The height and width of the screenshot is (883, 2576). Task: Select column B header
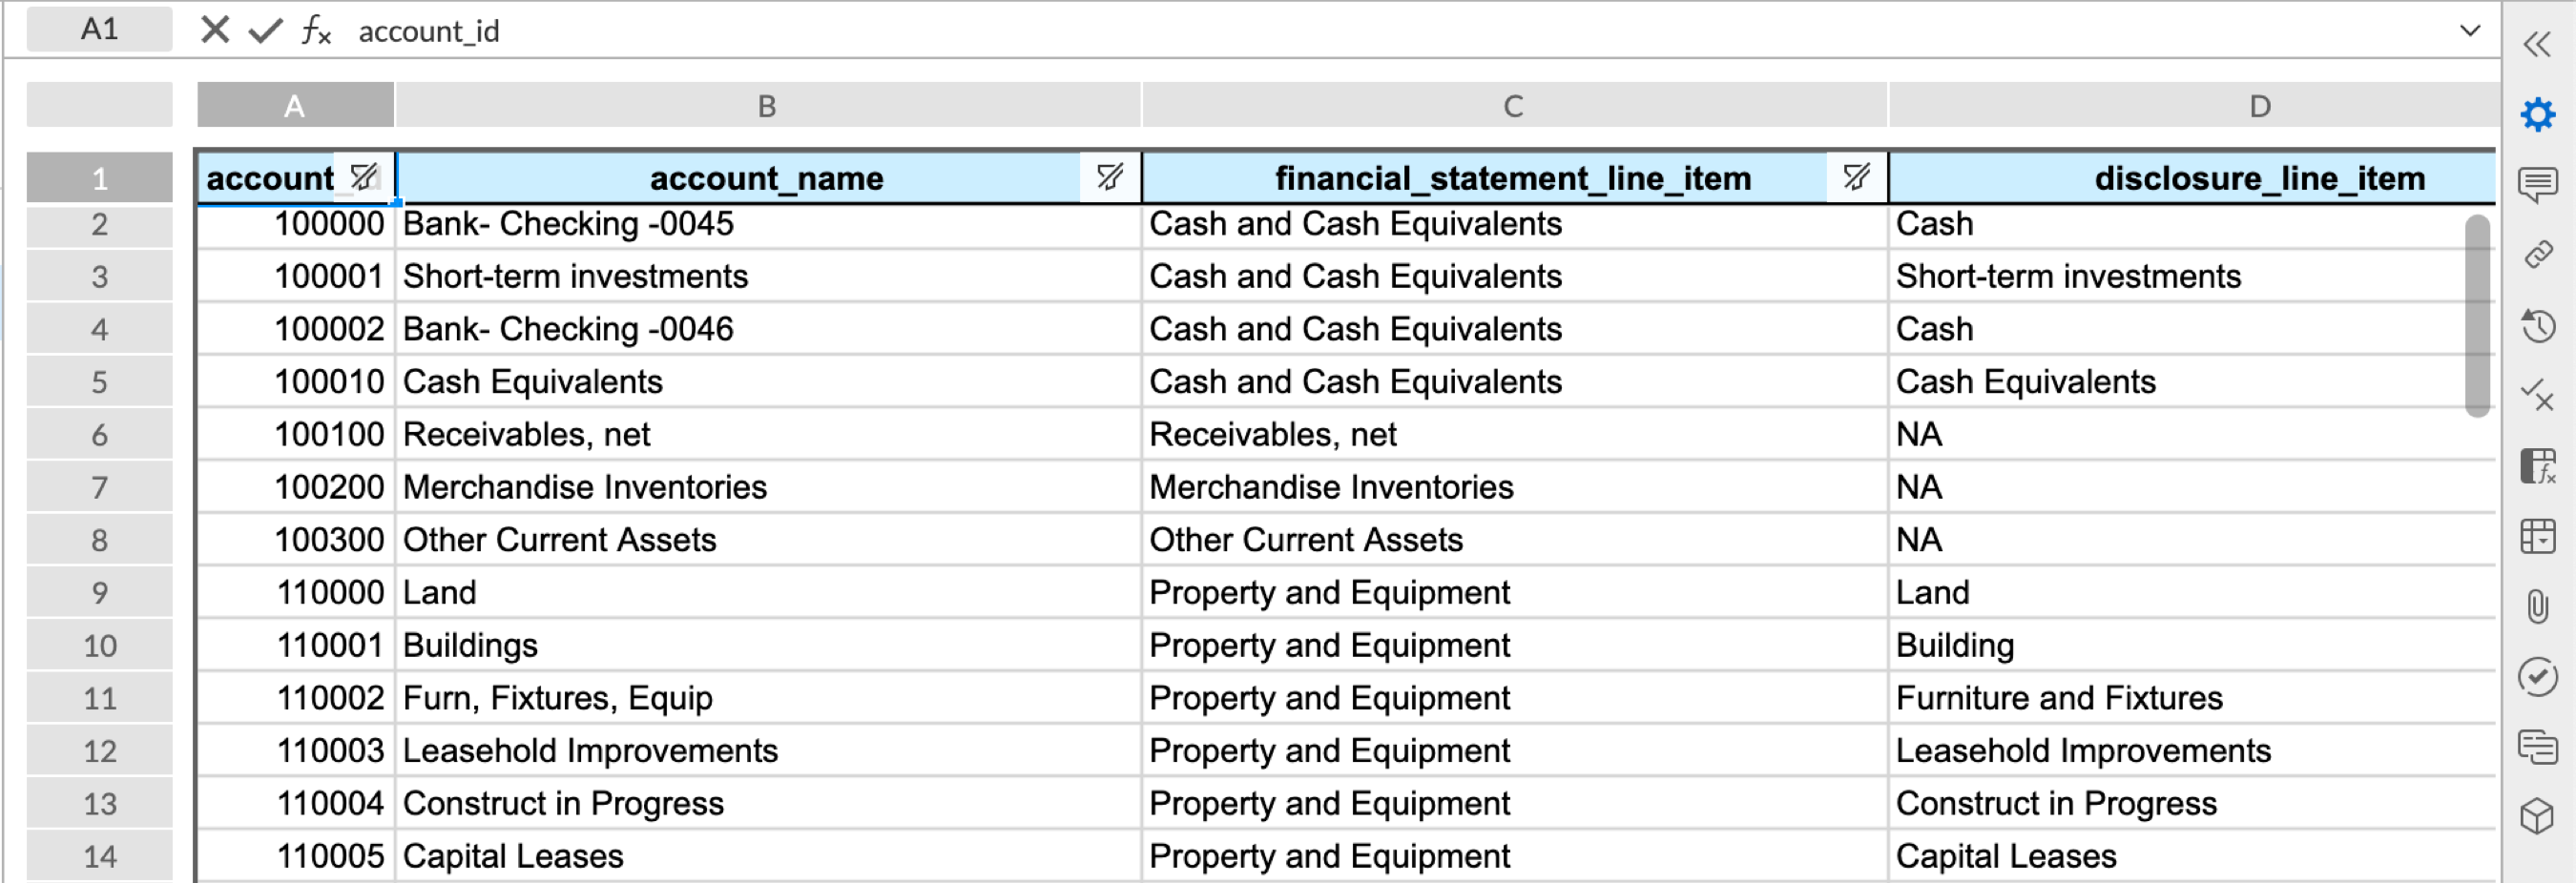(767, 105)
